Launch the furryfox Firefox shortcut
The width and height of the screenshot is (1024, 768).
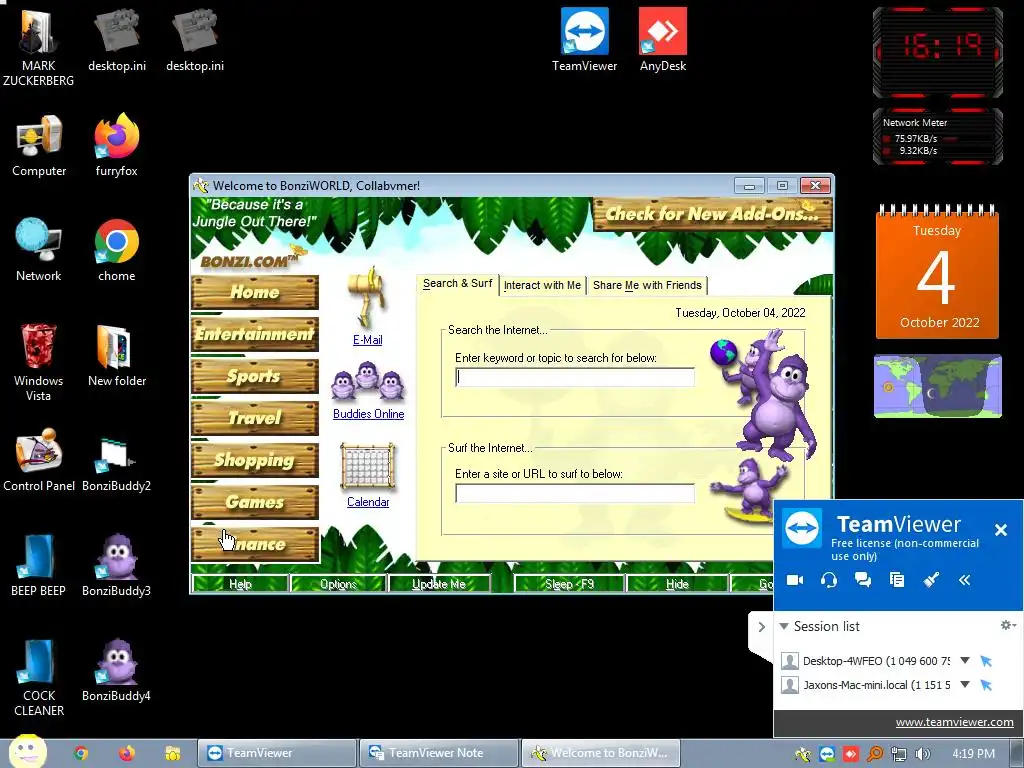[x=116, y=145]
